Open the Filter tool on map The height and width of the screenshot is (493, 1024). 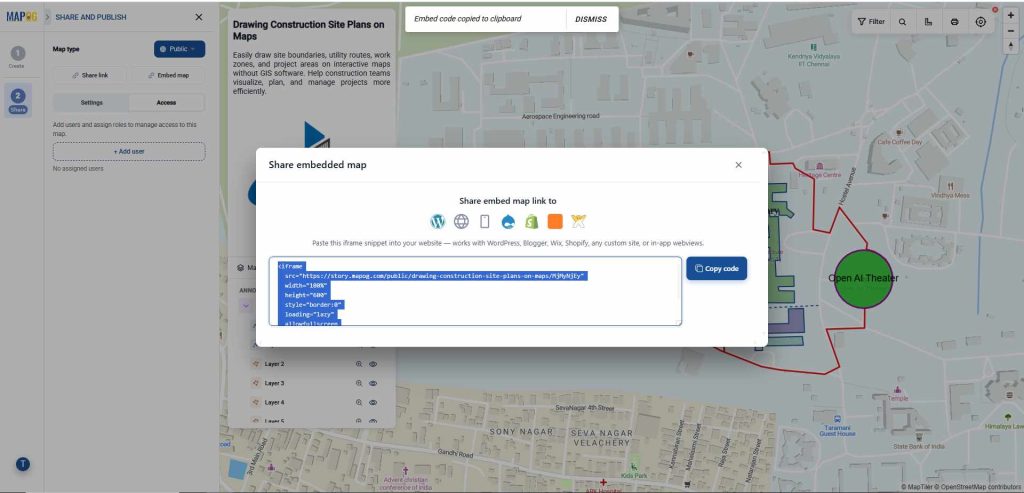pyautogui.click(x=871, y=22)
